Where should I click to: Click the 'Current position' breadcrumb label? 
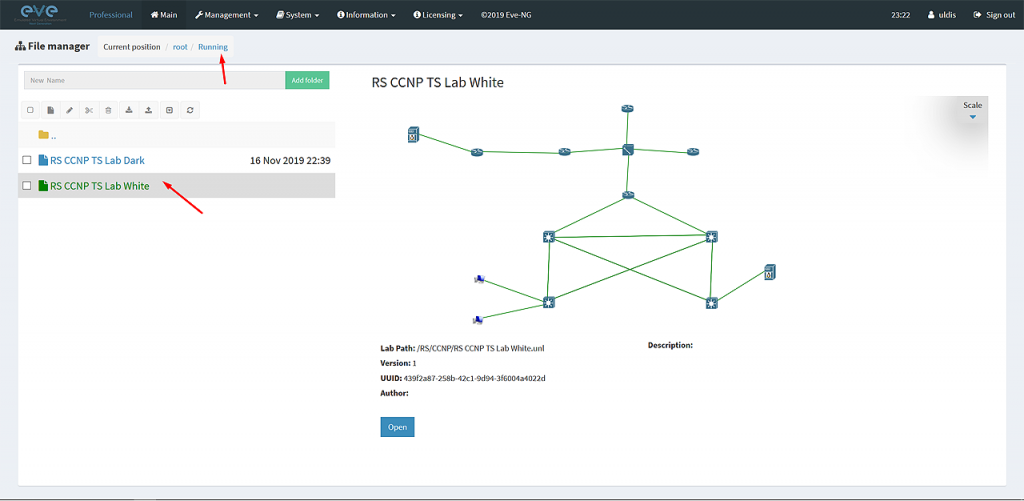(x=132, y=47)
